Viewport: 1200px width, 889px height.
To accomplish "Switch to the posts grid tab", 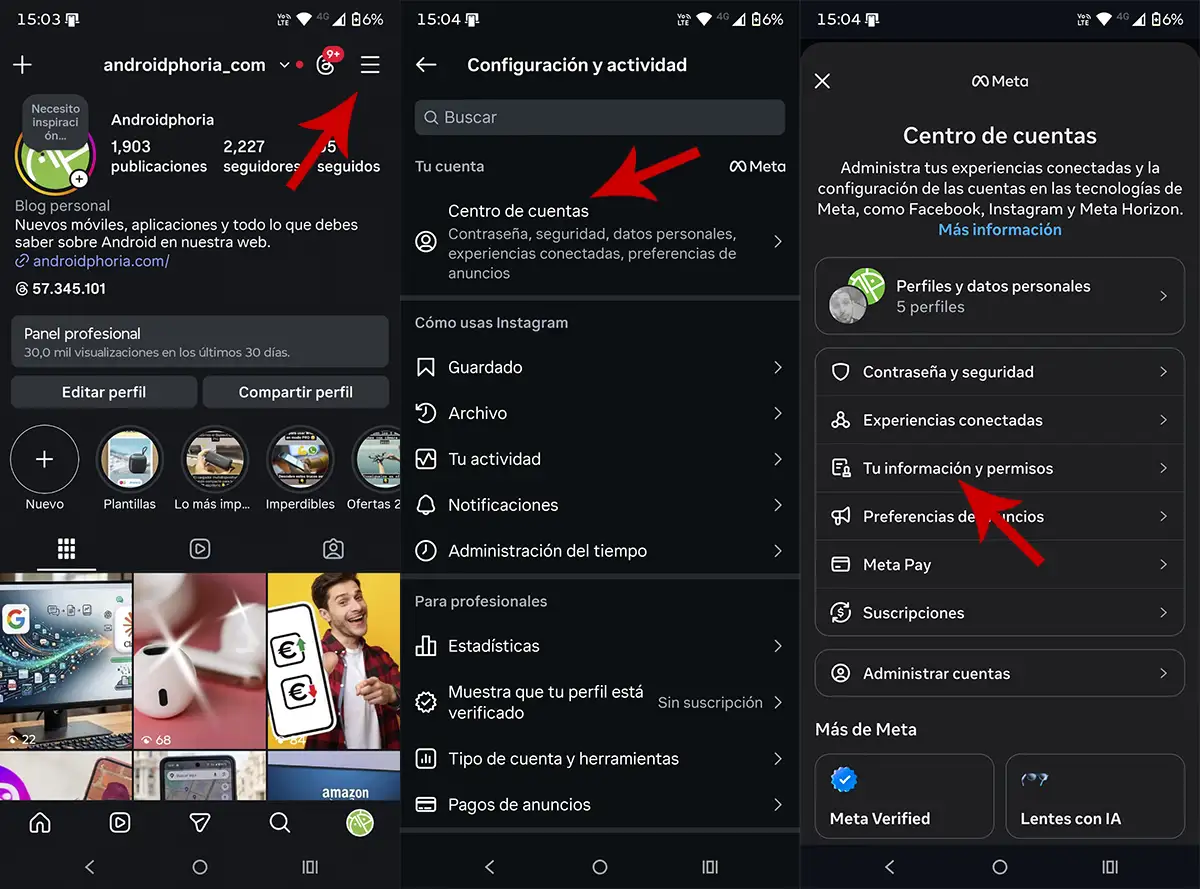I will [66, 549].
